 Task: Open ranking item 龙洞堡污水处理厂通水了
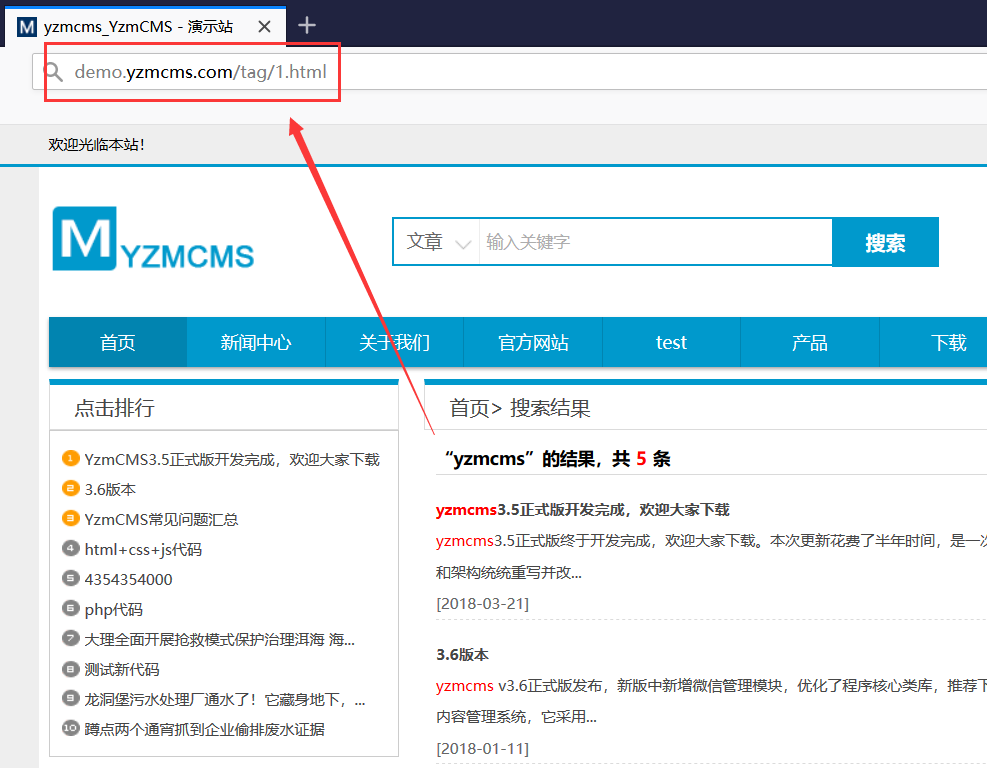pyautogui.click(x=225, y=699)
